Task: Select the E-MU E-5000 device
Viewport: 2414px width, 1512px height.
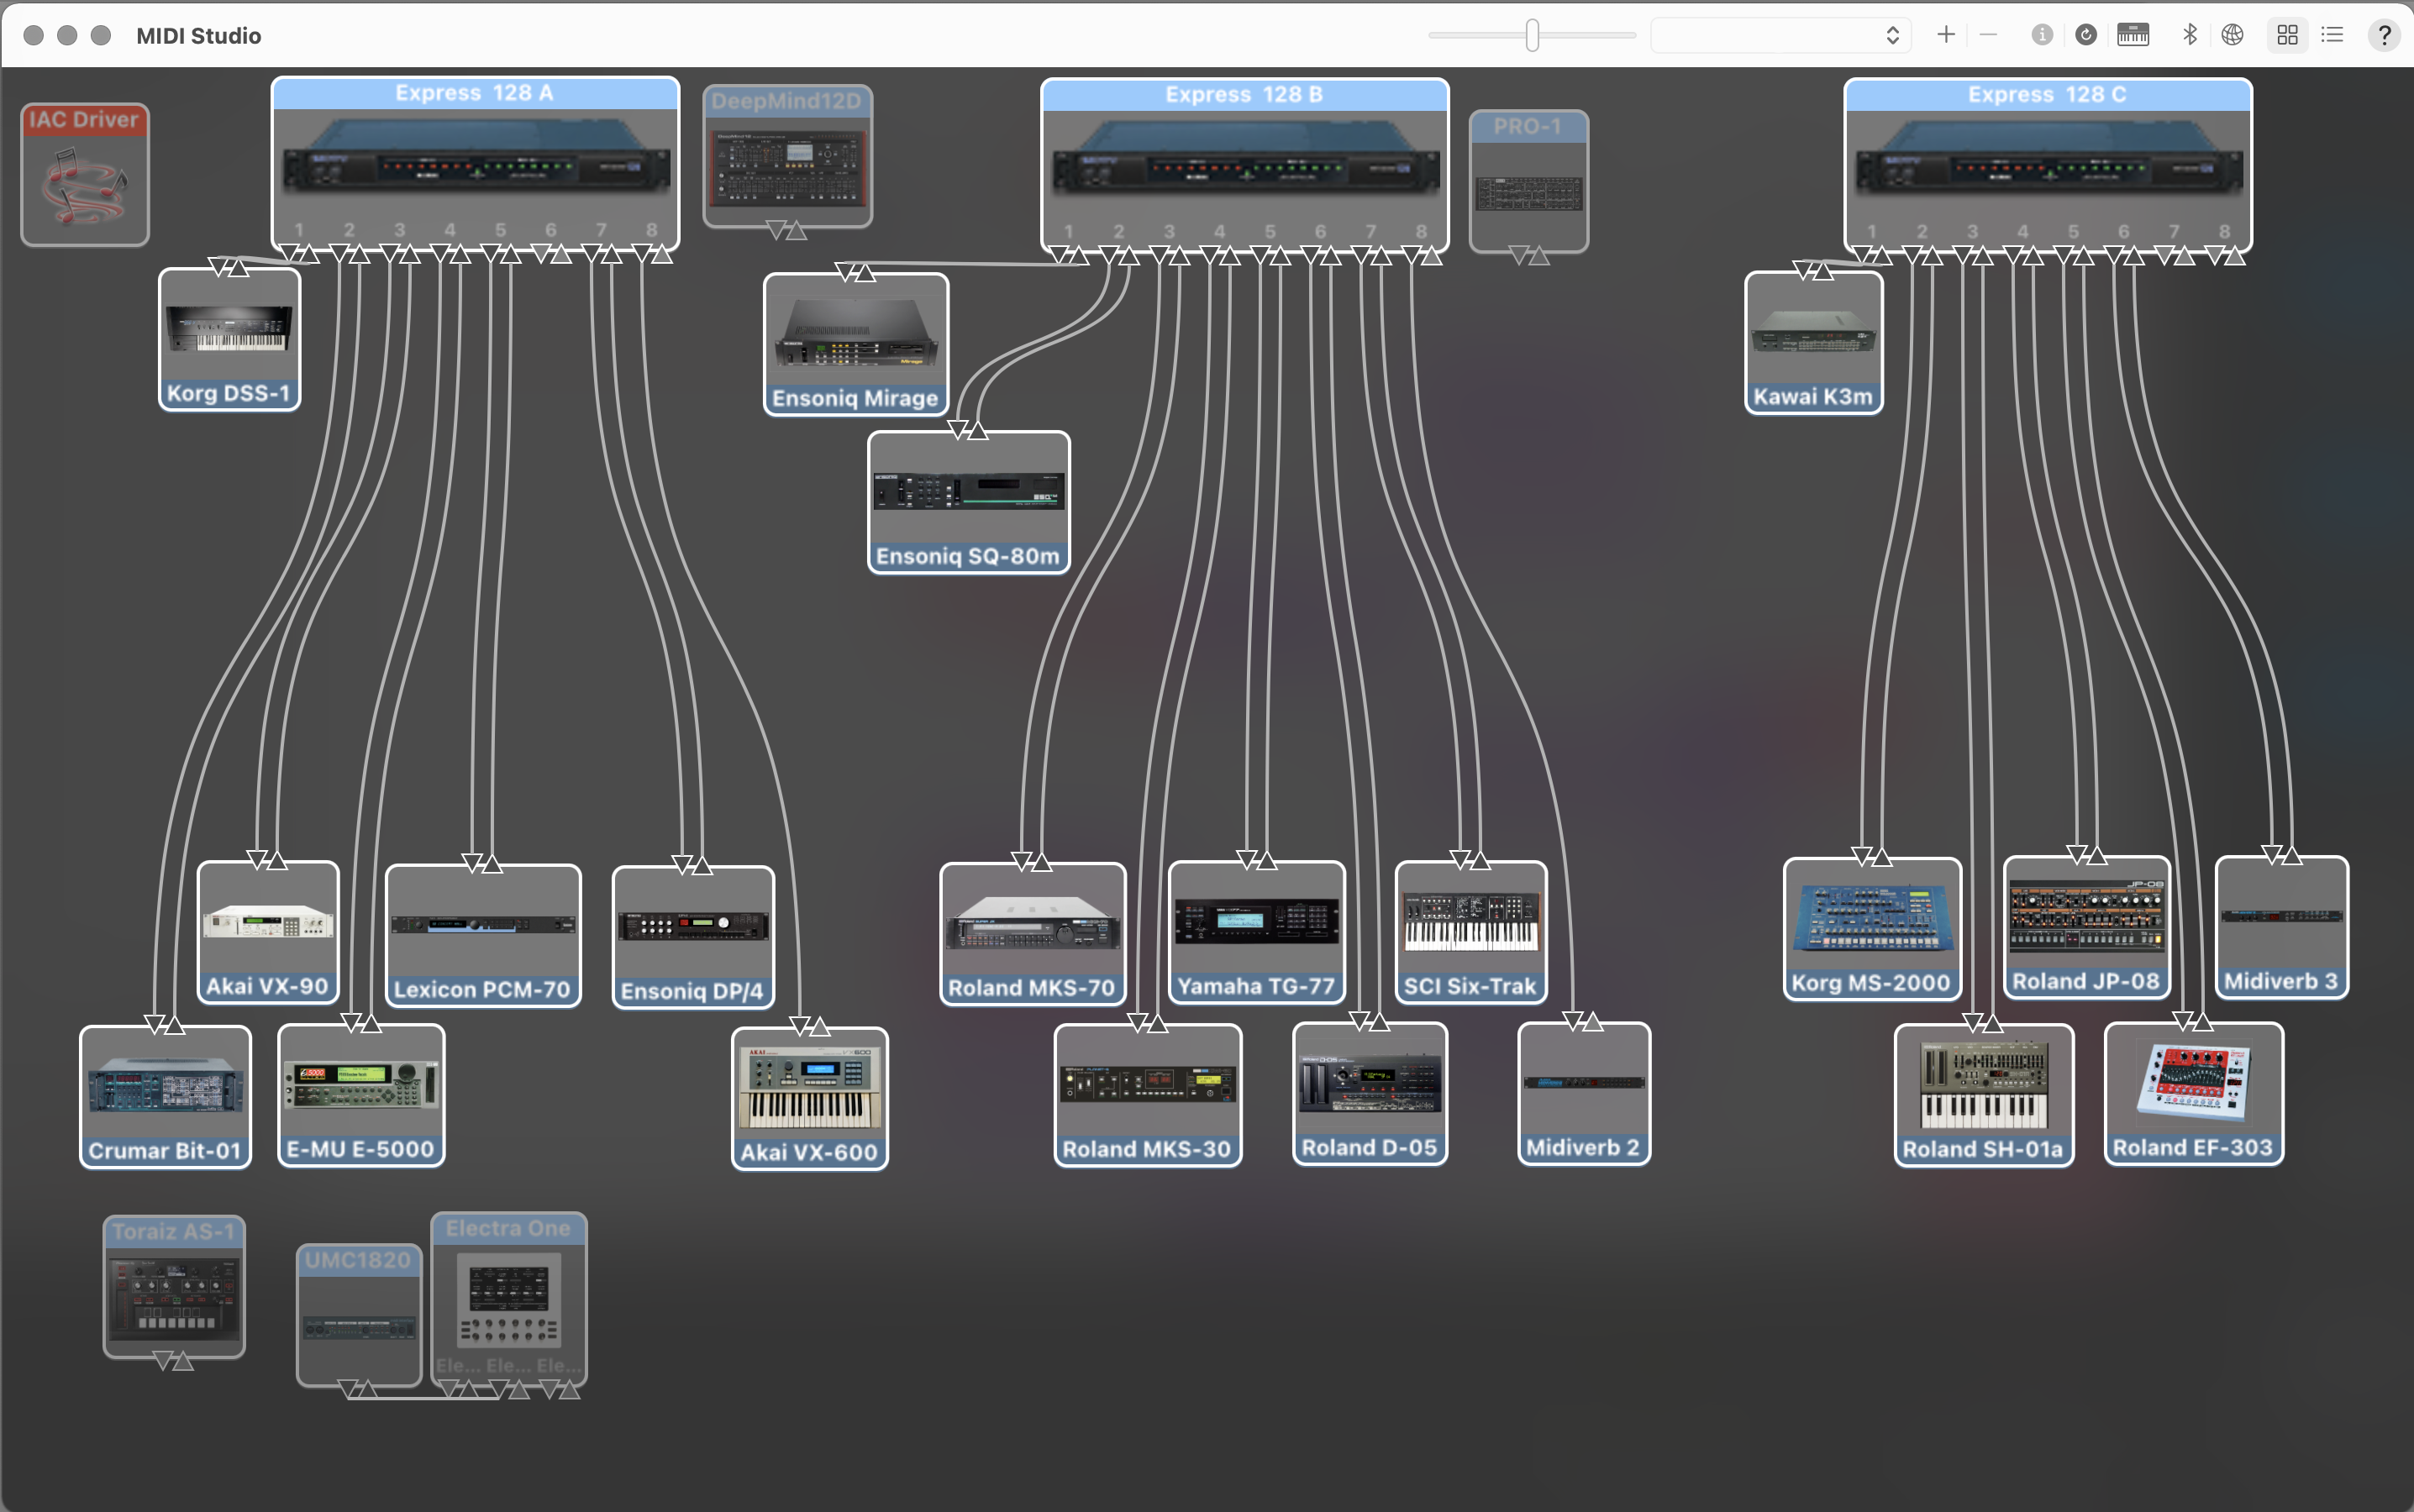Action: click(x=361, y=1095)
